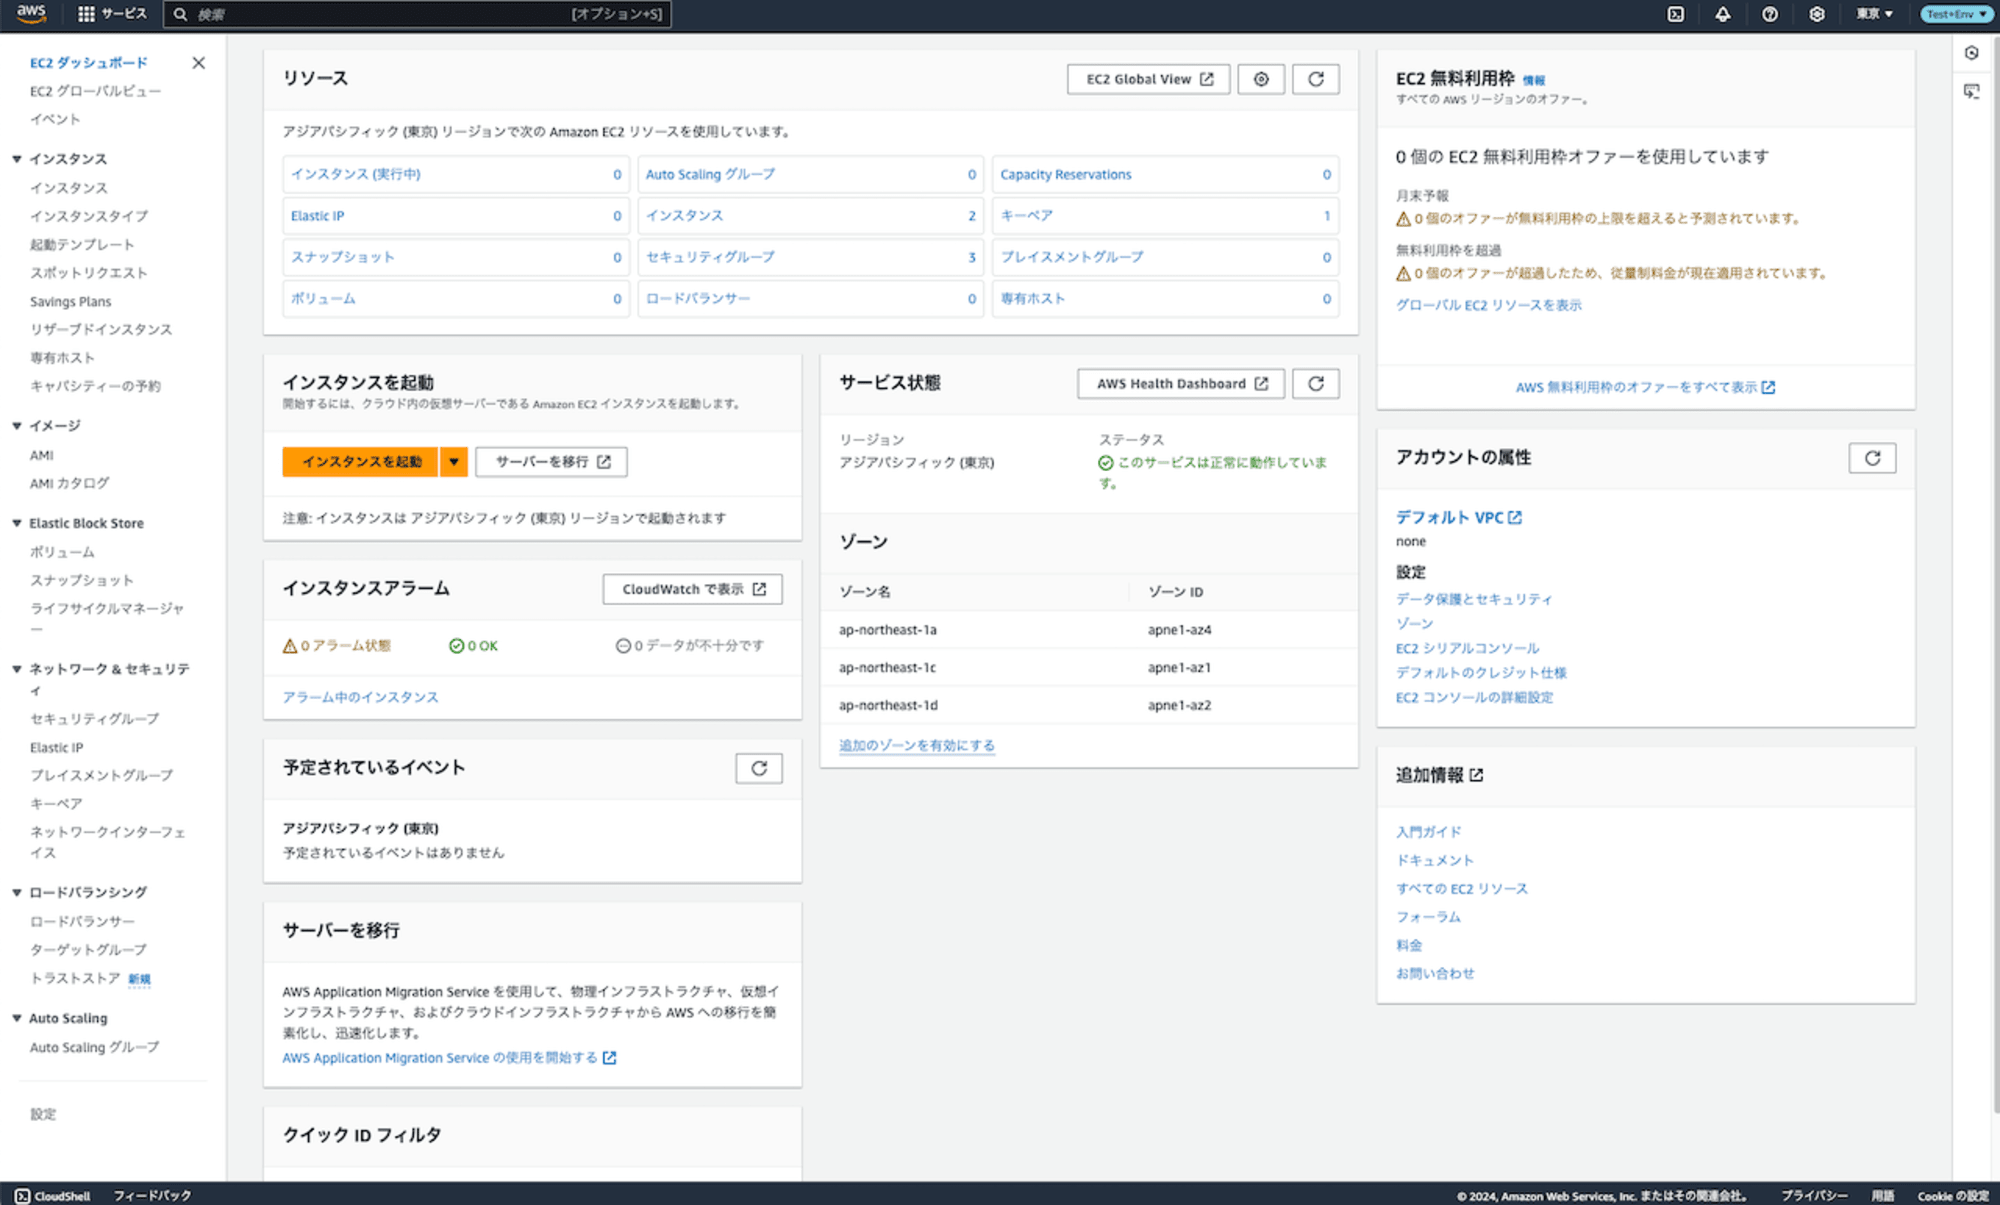Open the tutorials icon on right edge
The height and width of the screenshot is (1205, 2000).
(x=1971, y=91)
